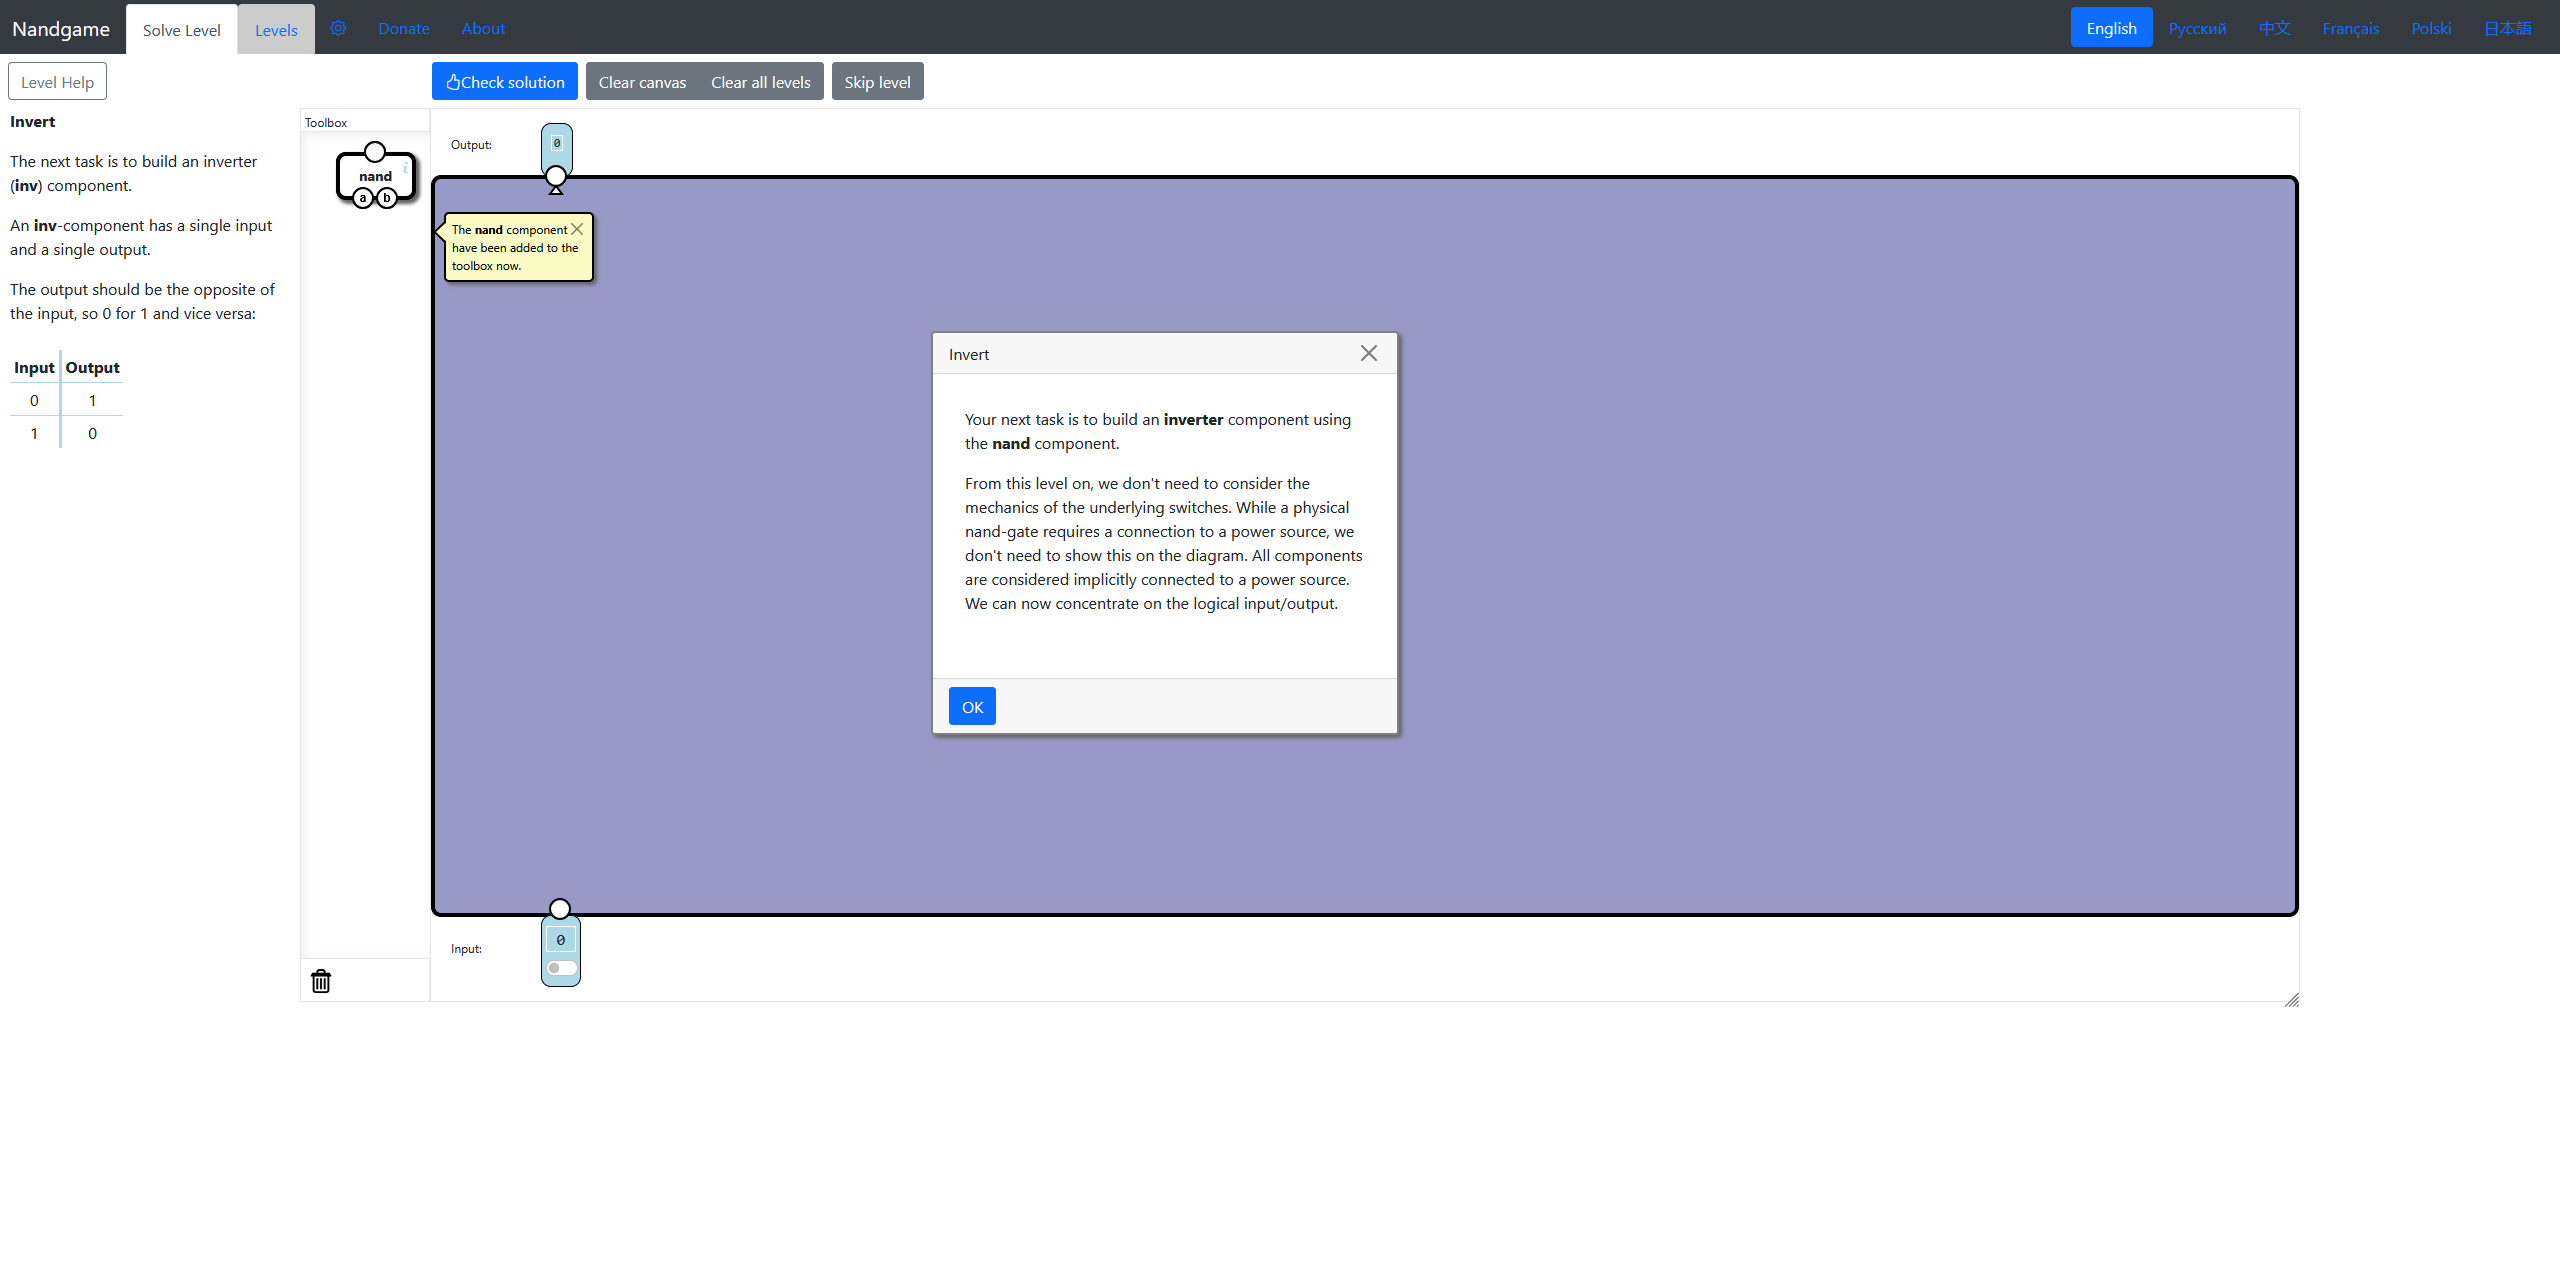
Task: Switch to the Levels tab
Action: click(x=276, y=30)
